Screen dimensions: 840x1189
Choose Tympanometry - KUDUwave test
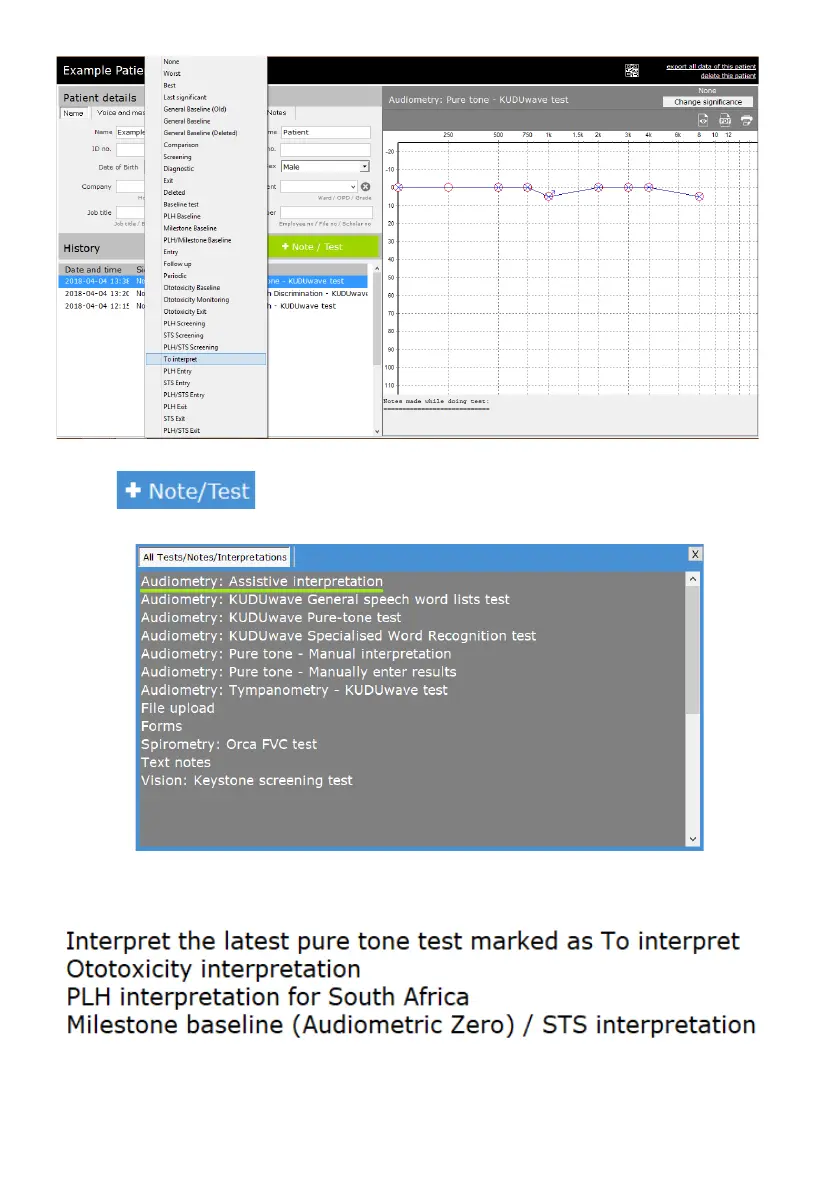click(294, 690)
